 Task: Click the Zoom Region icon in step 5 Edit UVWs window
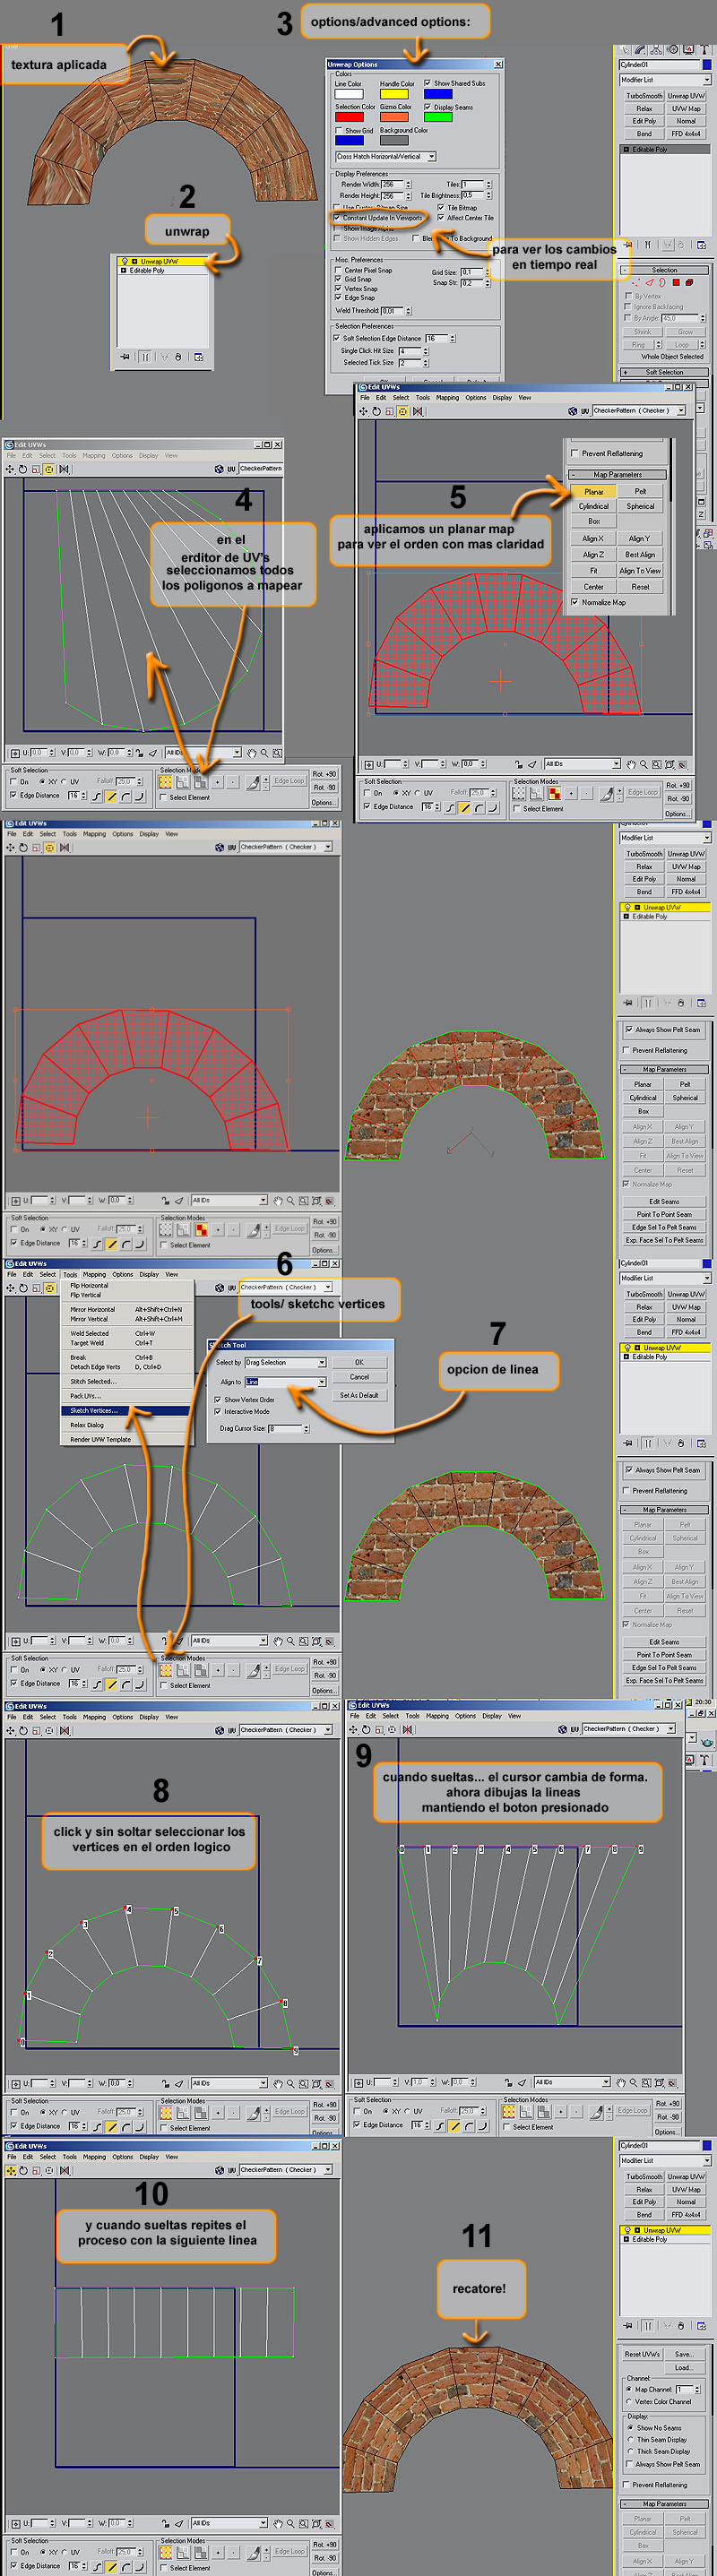tap(657, 764)
